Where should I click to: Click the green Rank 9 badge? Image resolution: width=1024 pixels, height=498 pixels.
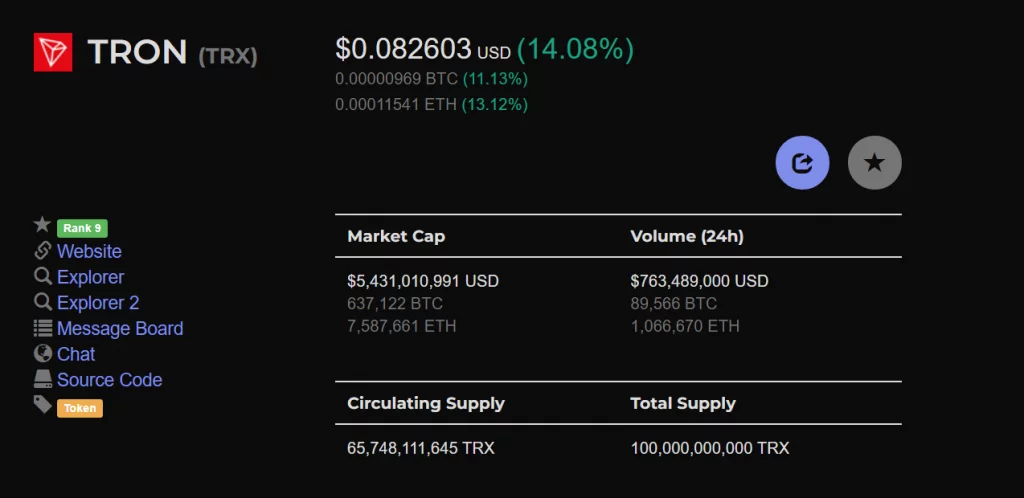click(82, 228)
